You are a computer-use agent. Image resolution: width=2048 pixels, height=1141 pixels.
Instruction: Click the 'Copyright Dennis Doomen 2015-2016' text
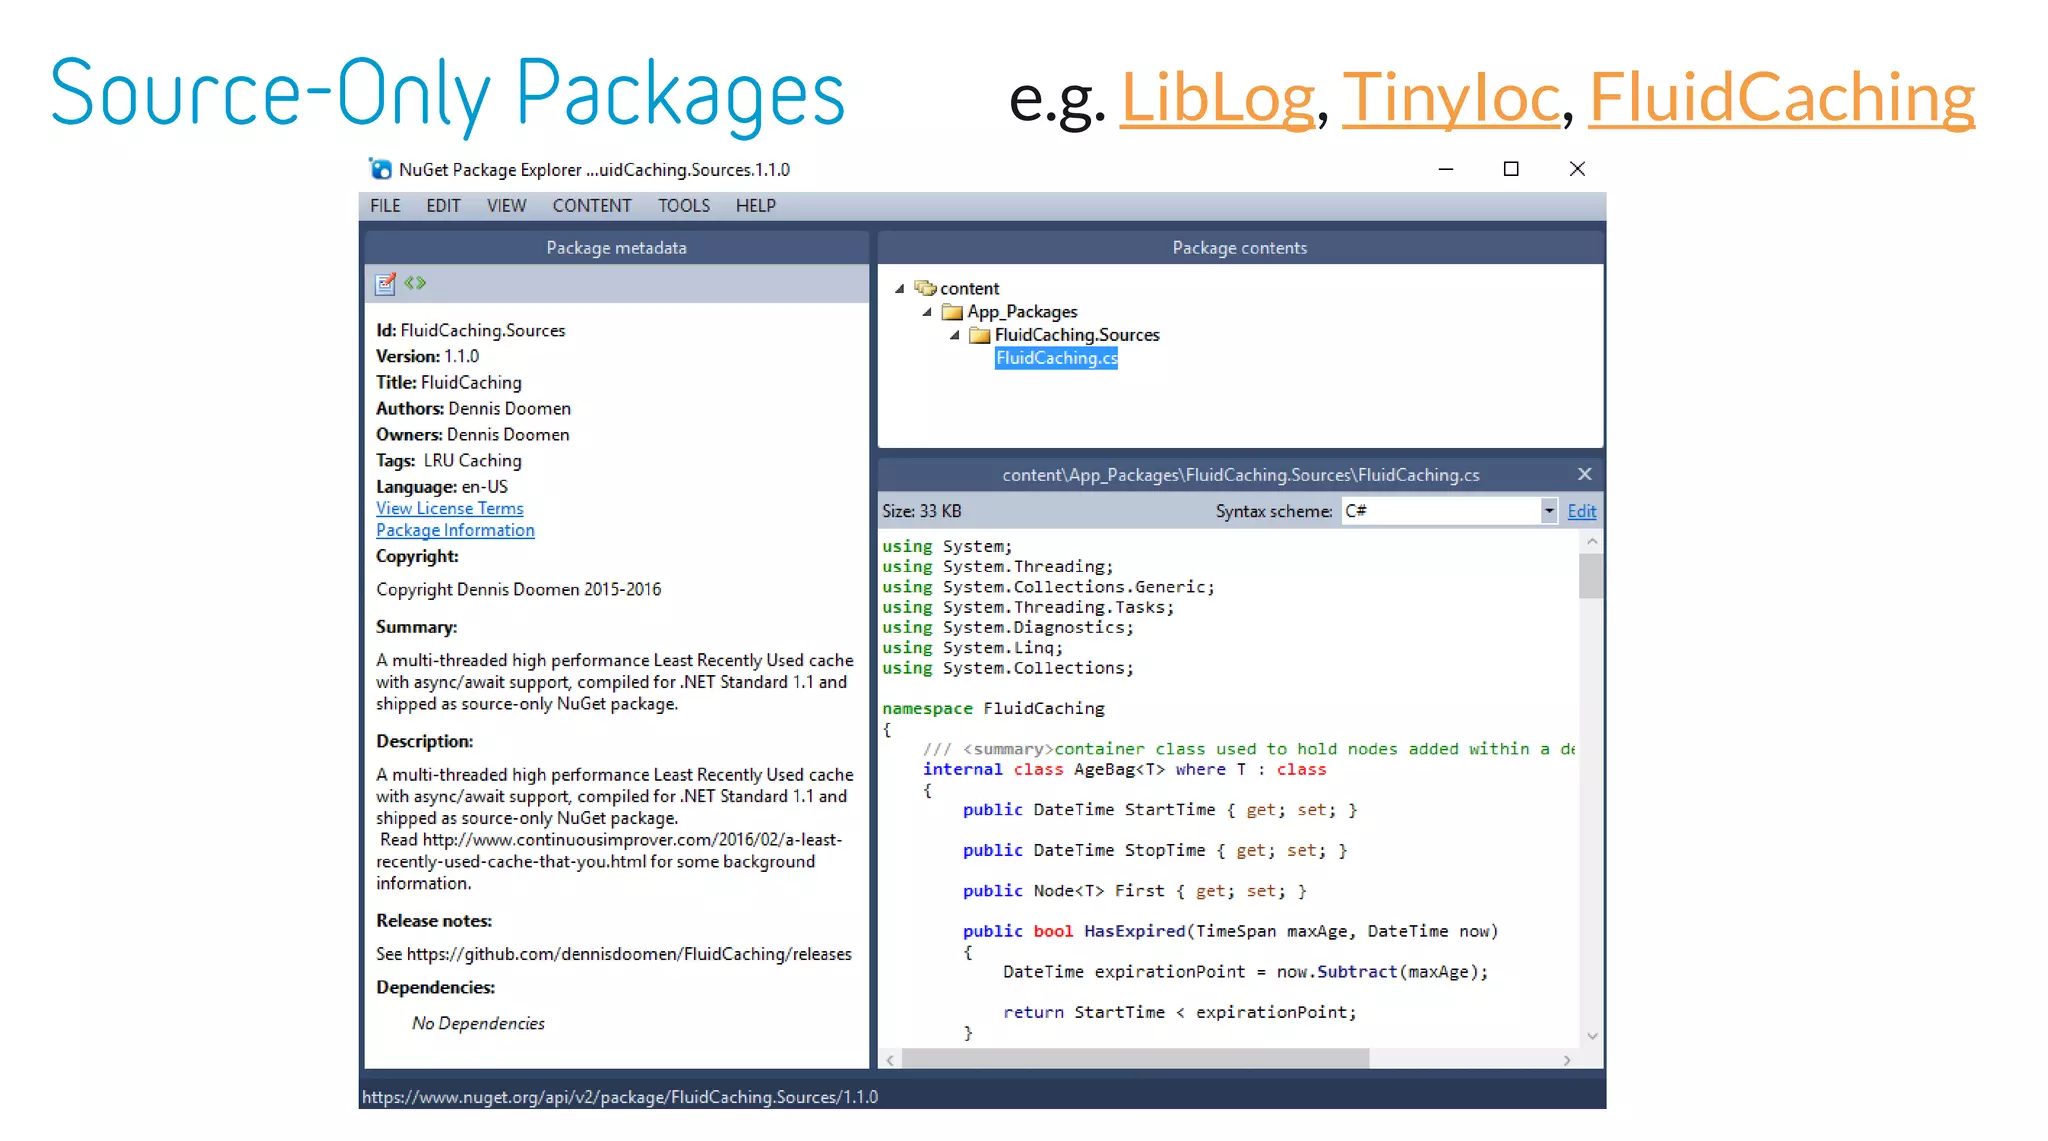pos(518,589)
